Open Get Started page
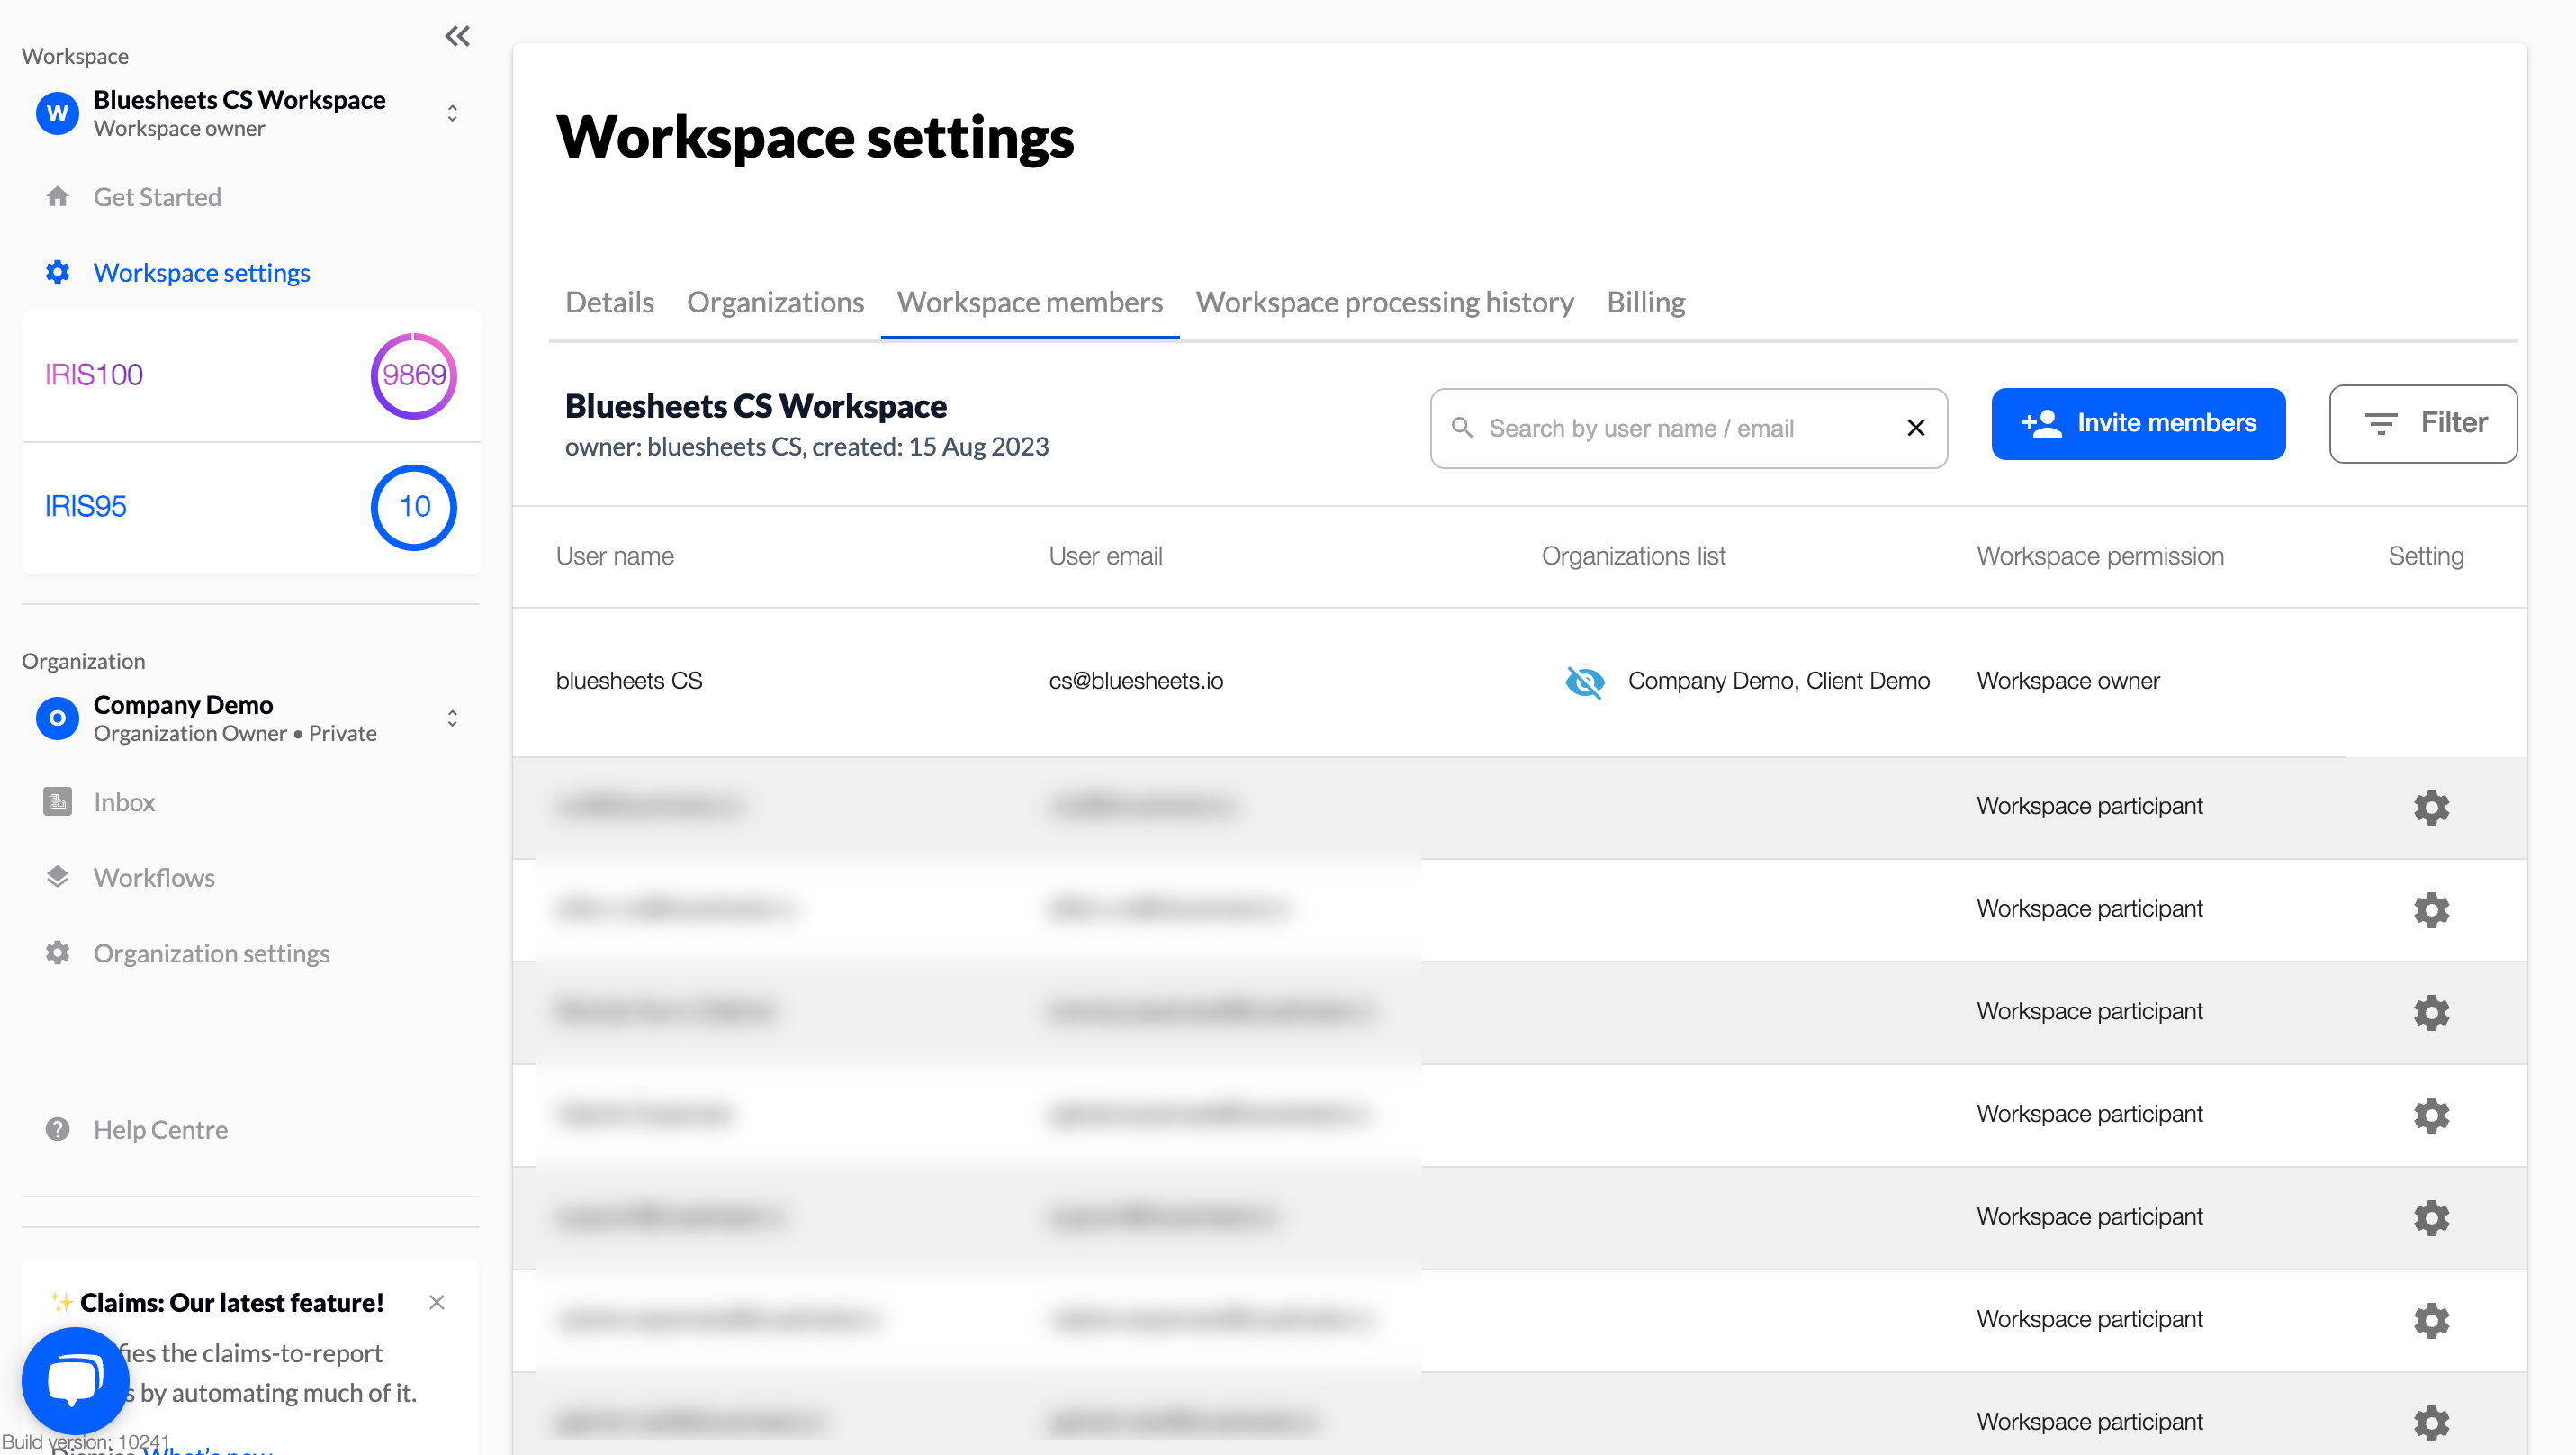Image resolution: width=2576 pixels, height=1455 pixels. (x=157, y=197)
